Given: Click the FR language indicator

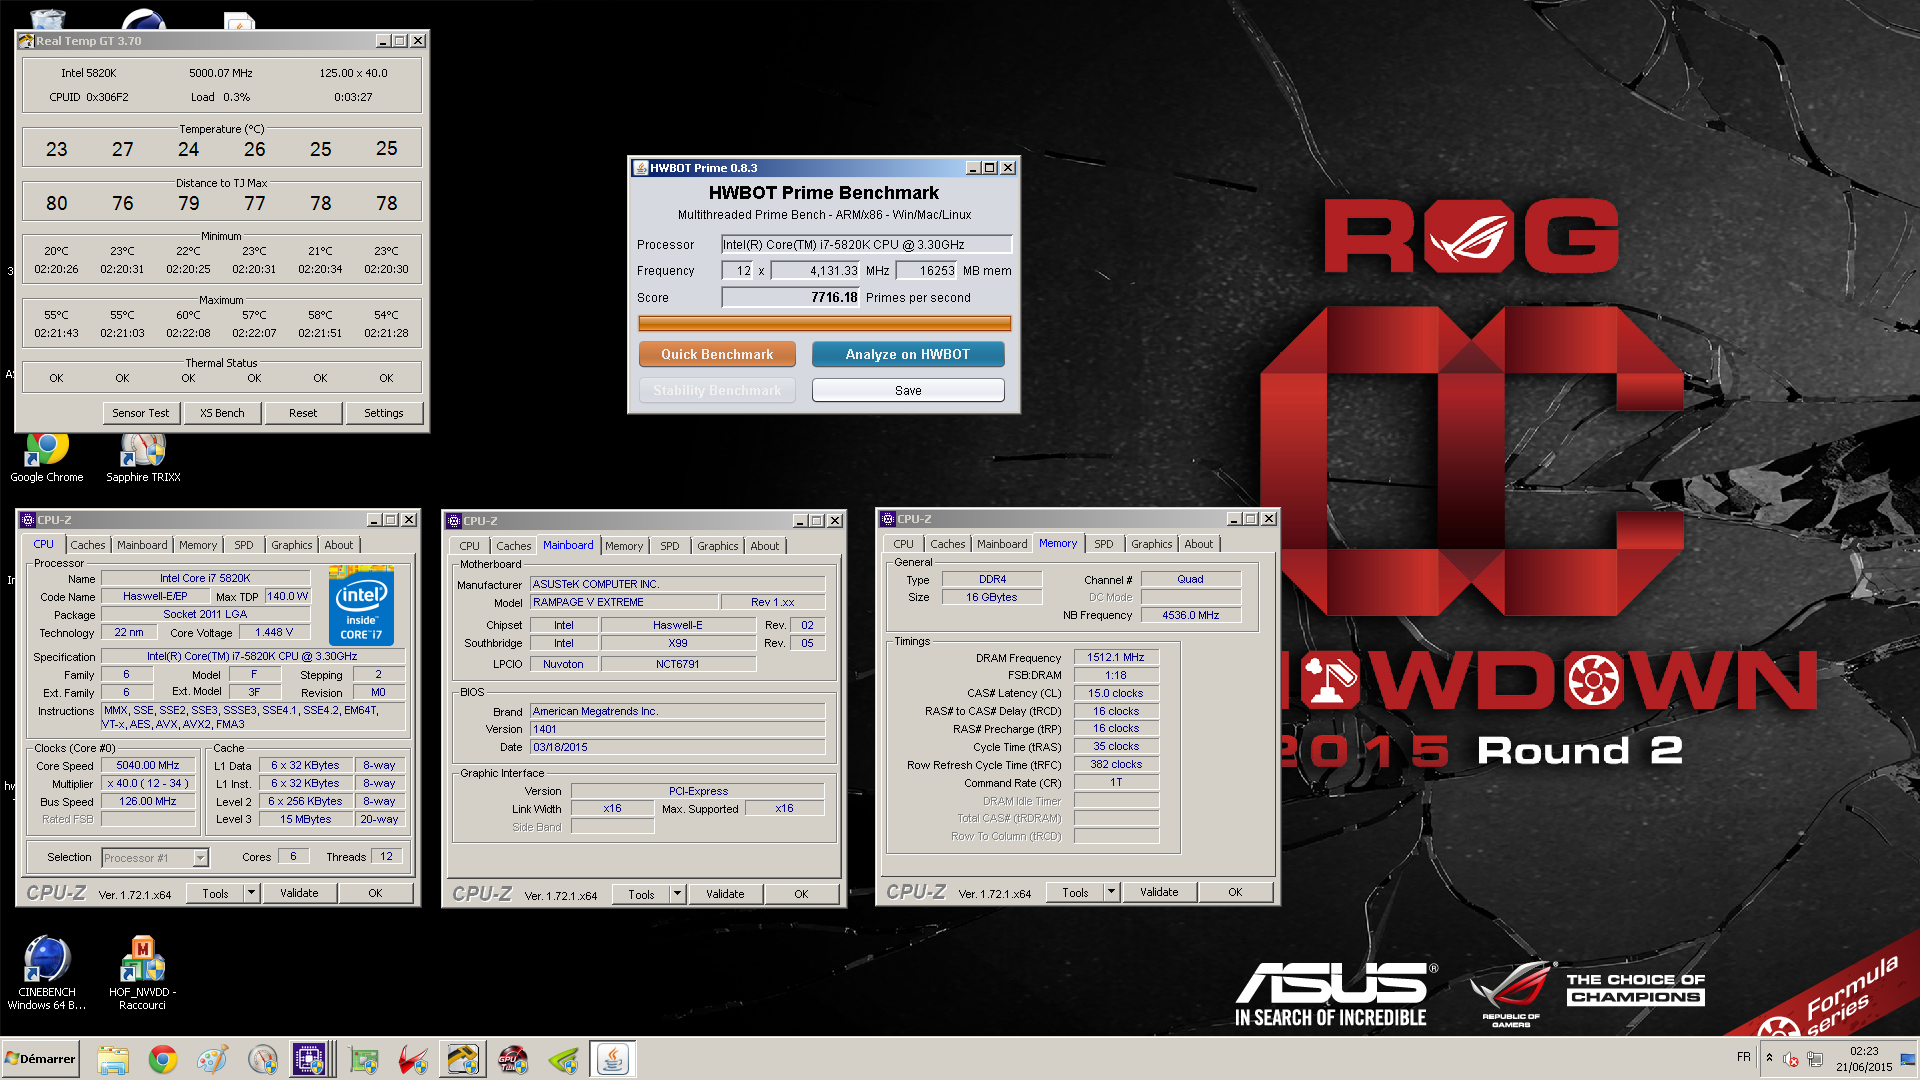Looking at the screenshot, I should (x=1744, y=1057).
